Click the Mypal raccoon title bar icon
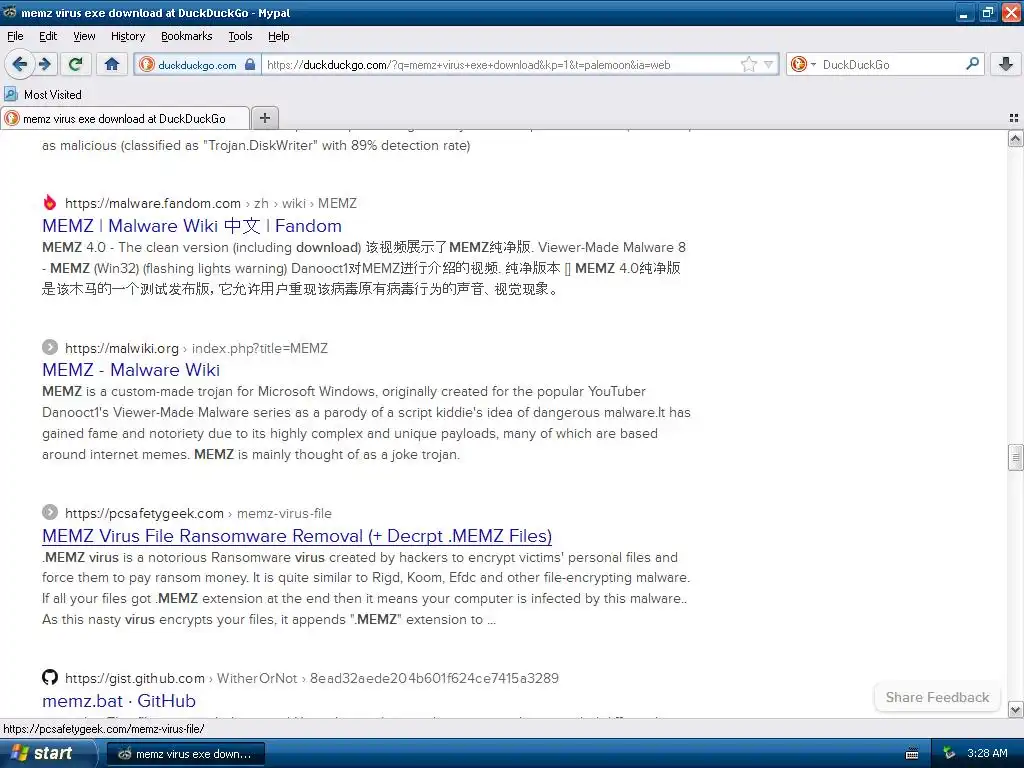The height and width of the screenshot is (768, 1024). pyautogui.click(x=10, y=12)
